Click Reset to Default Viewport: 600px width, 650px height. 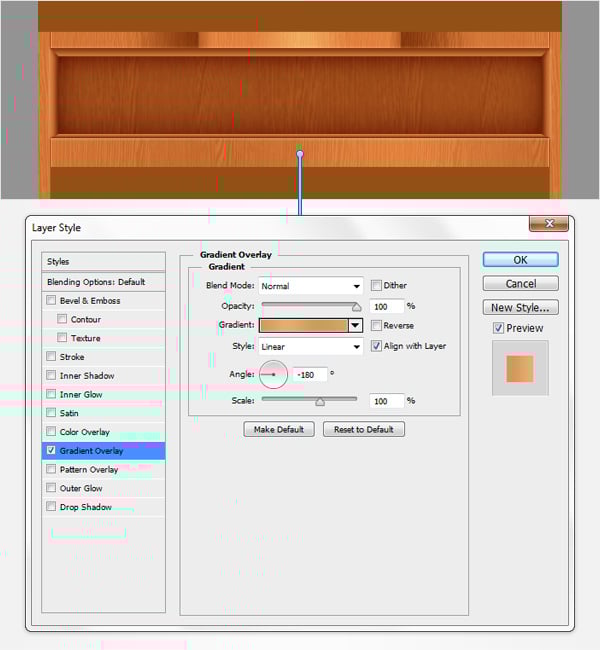(363, 429)
